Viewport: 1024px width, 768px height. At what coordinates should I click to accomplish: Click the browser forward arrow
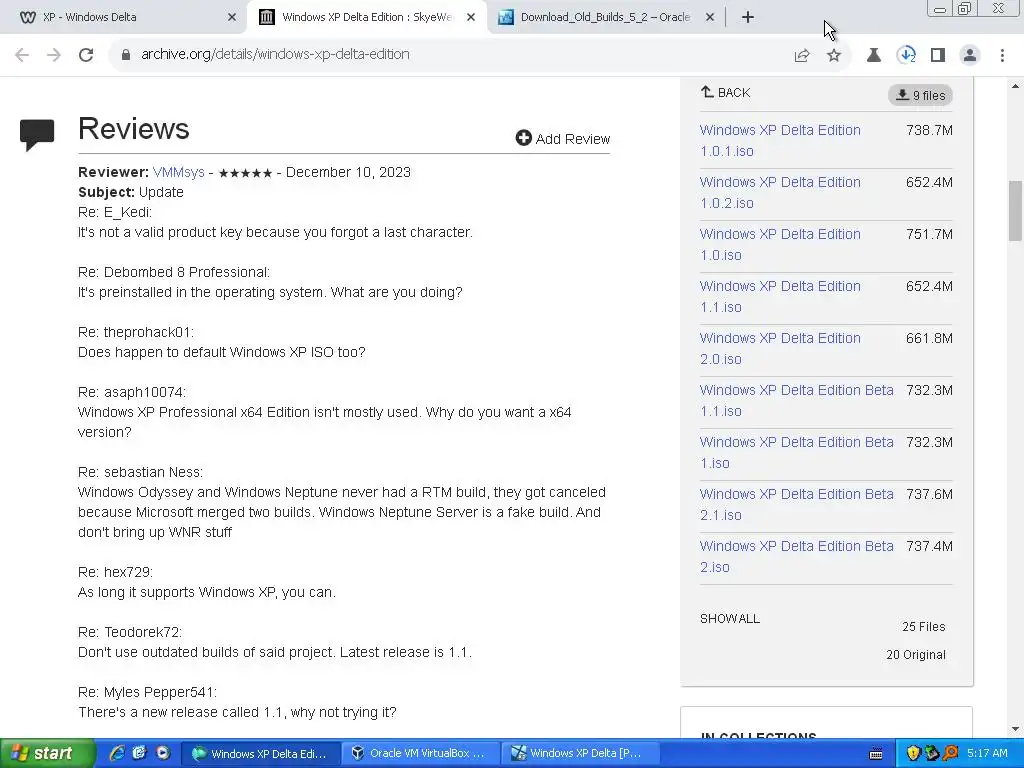coord(54,55)
